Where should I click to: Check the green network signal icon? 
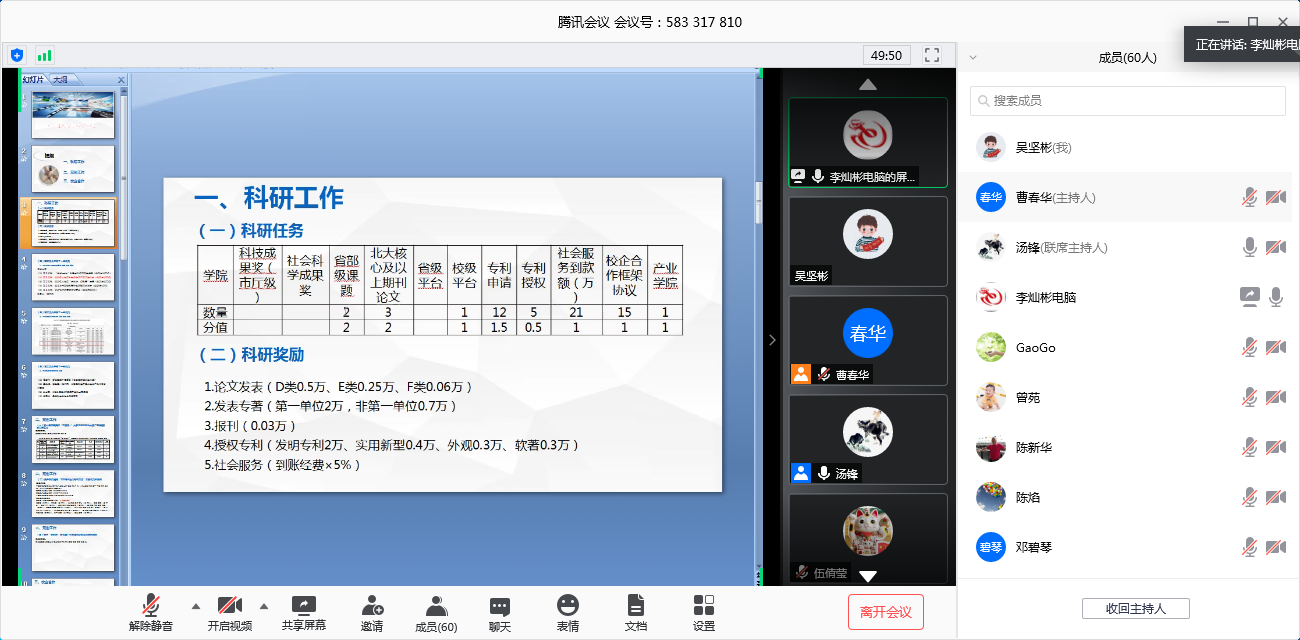coord(44,55)
